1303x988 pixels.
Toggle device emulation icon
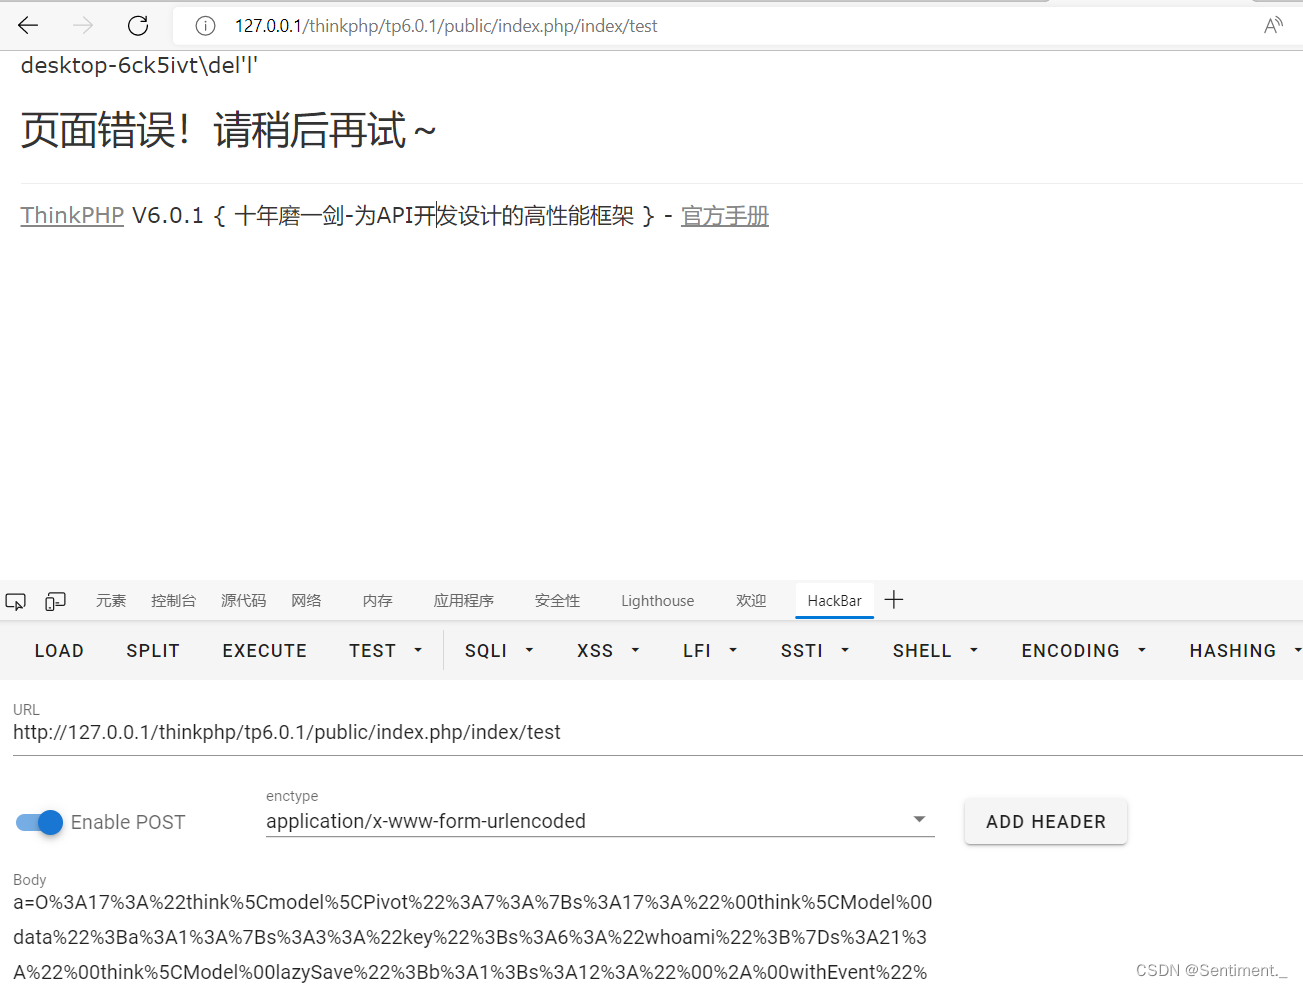click(x=56, y=601)
